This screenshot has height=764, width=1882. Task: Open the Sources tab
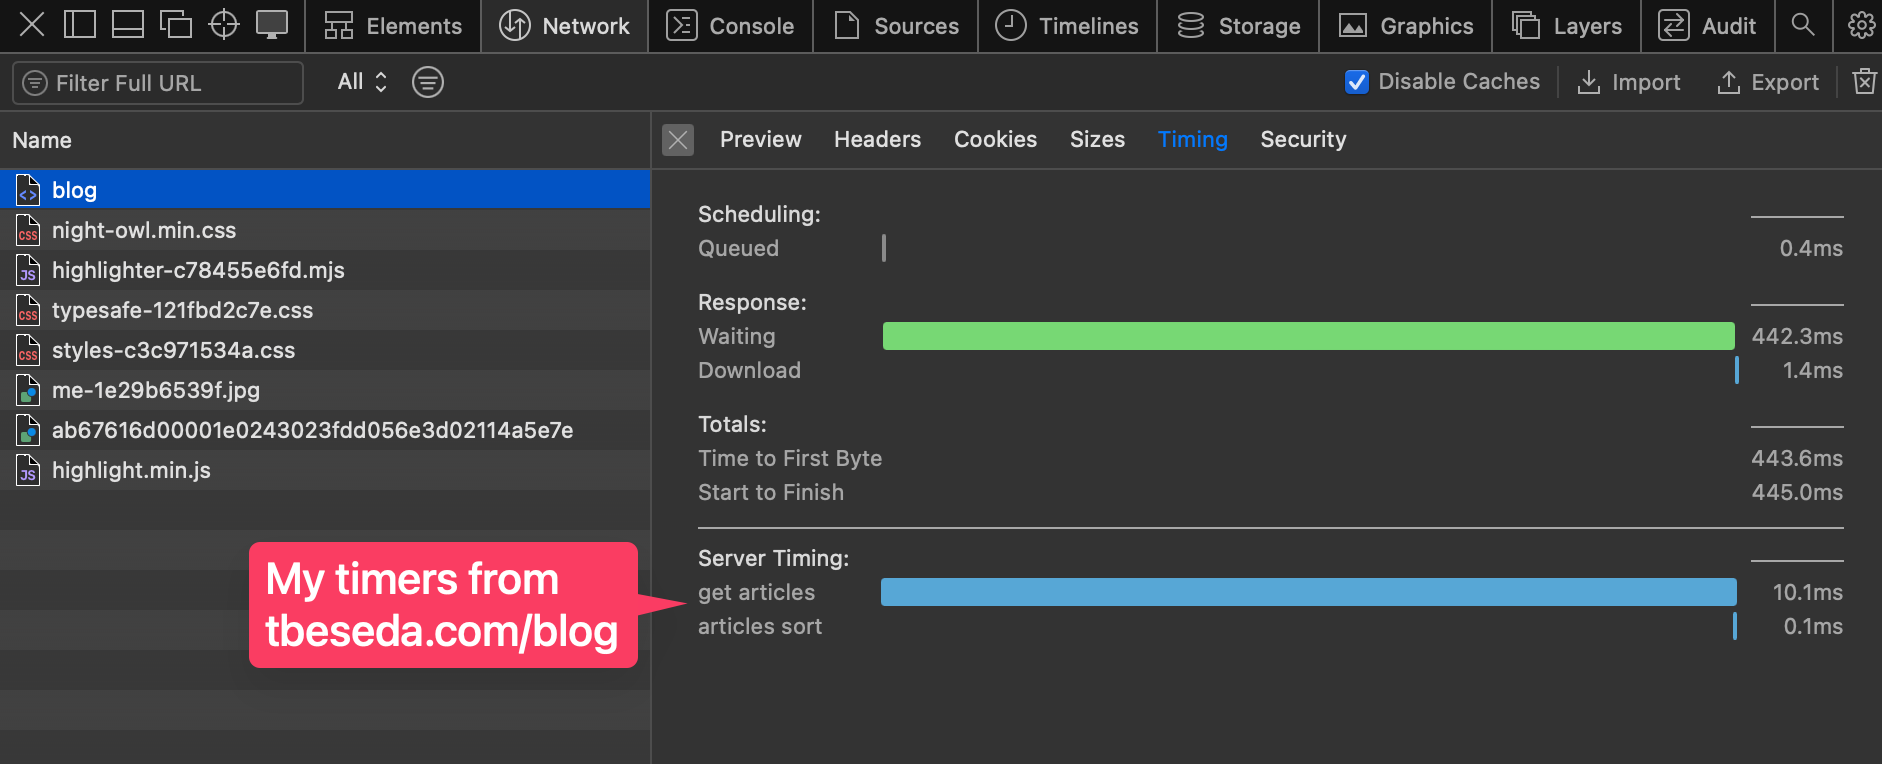tap(896, 26)
